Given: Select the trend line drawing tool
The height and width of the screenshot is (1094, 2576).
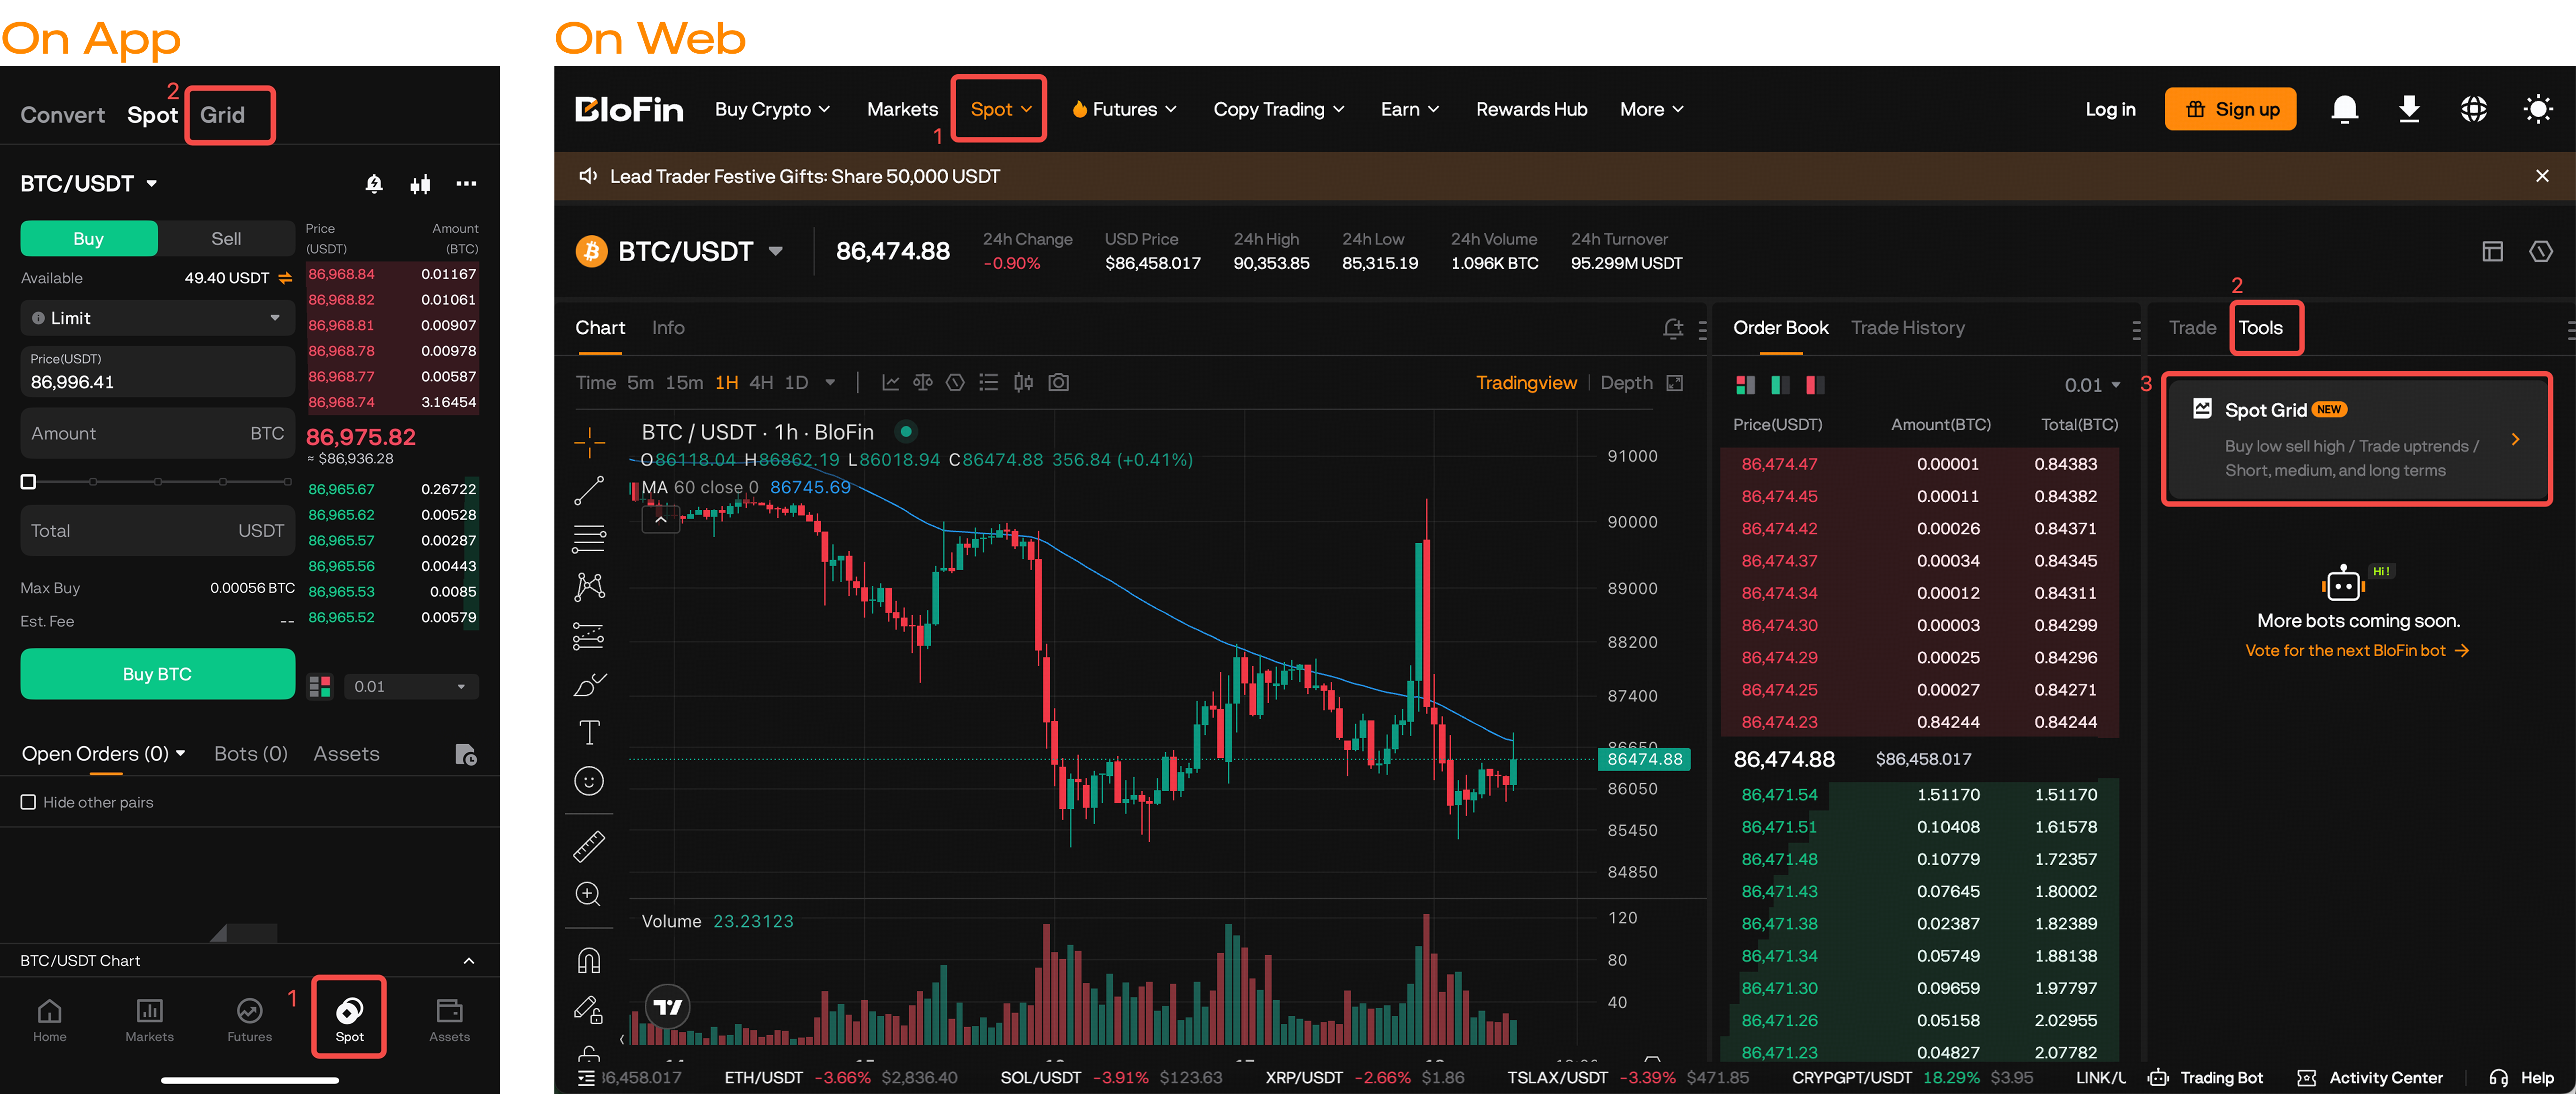Looking at the screenshot, I should click(x=589, y=490).
